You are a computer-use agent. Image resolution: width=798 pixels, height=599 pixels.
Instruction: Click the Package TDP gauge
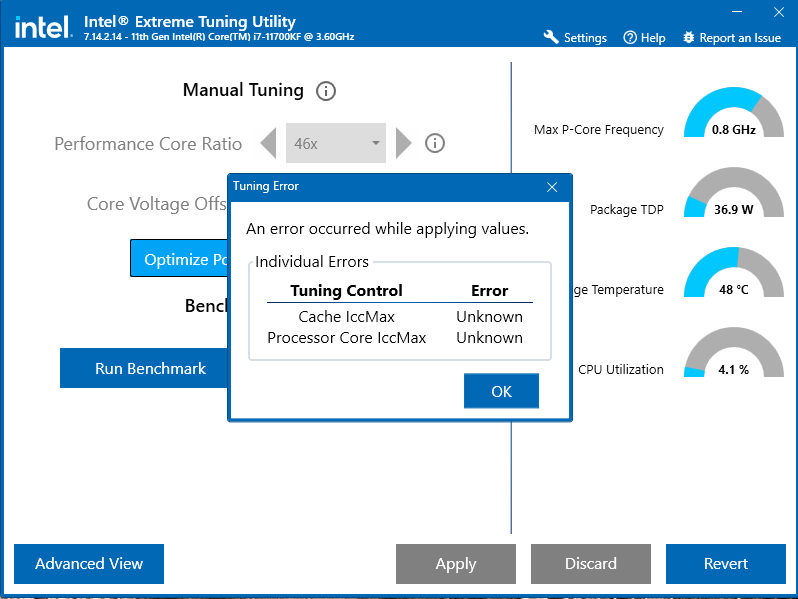click(x=733, y=192)
